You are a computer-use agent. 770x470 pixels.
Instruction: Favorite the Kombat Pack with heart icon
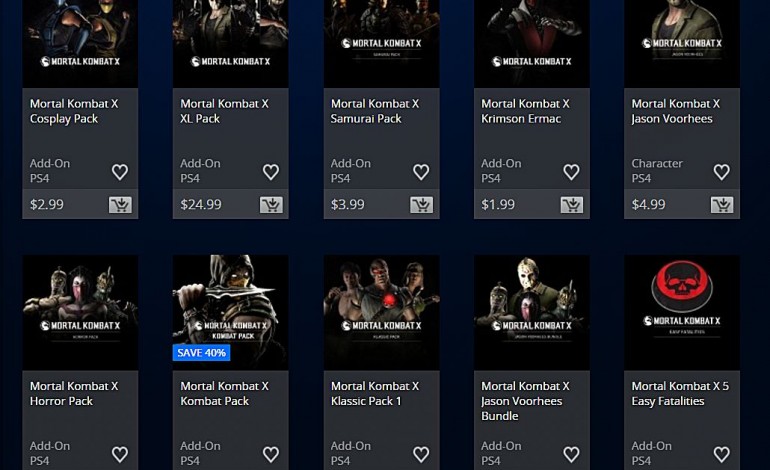pos(271,454)
